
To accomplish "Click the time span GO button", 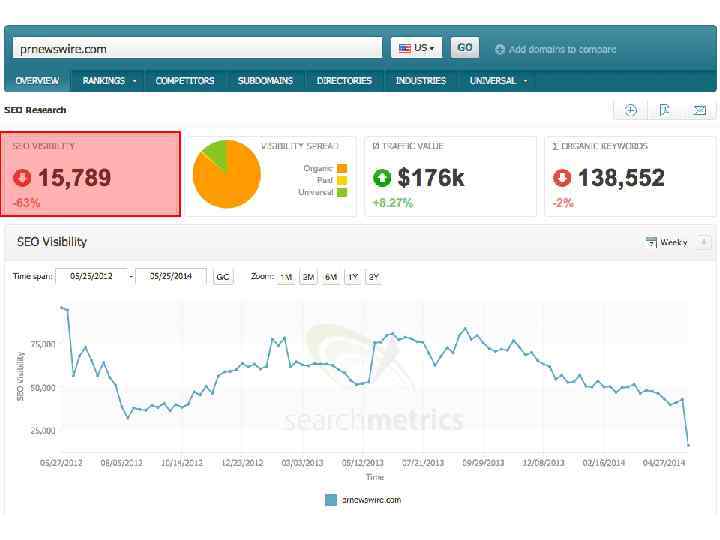I will (223, 277).
